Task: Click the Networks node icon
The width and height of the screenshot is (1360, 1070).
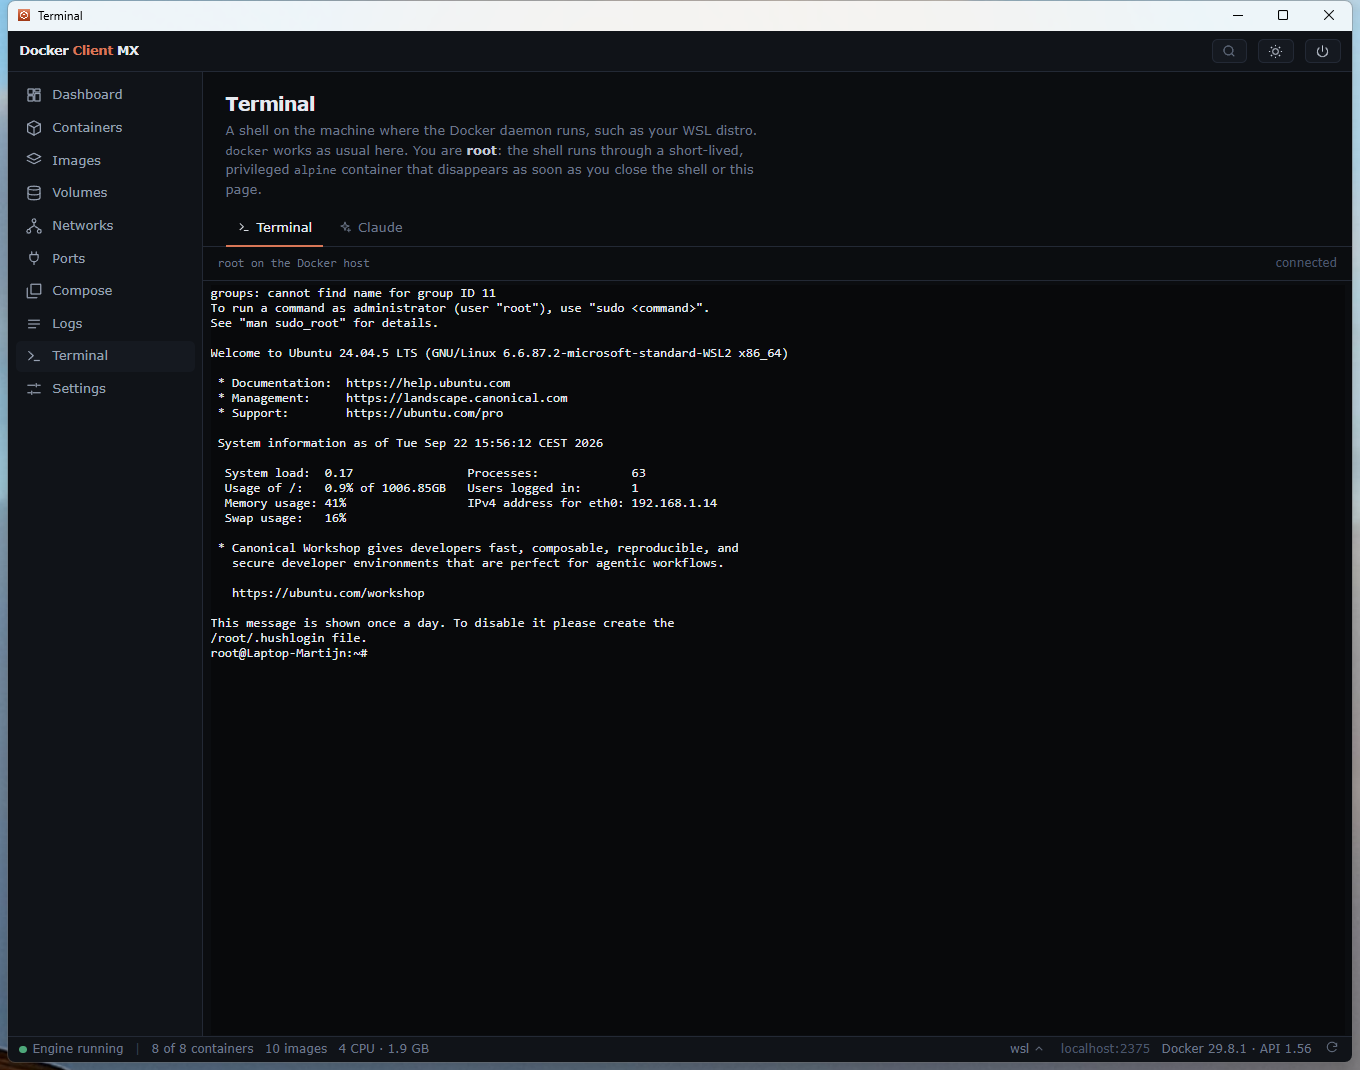Action: pos(34,226)
